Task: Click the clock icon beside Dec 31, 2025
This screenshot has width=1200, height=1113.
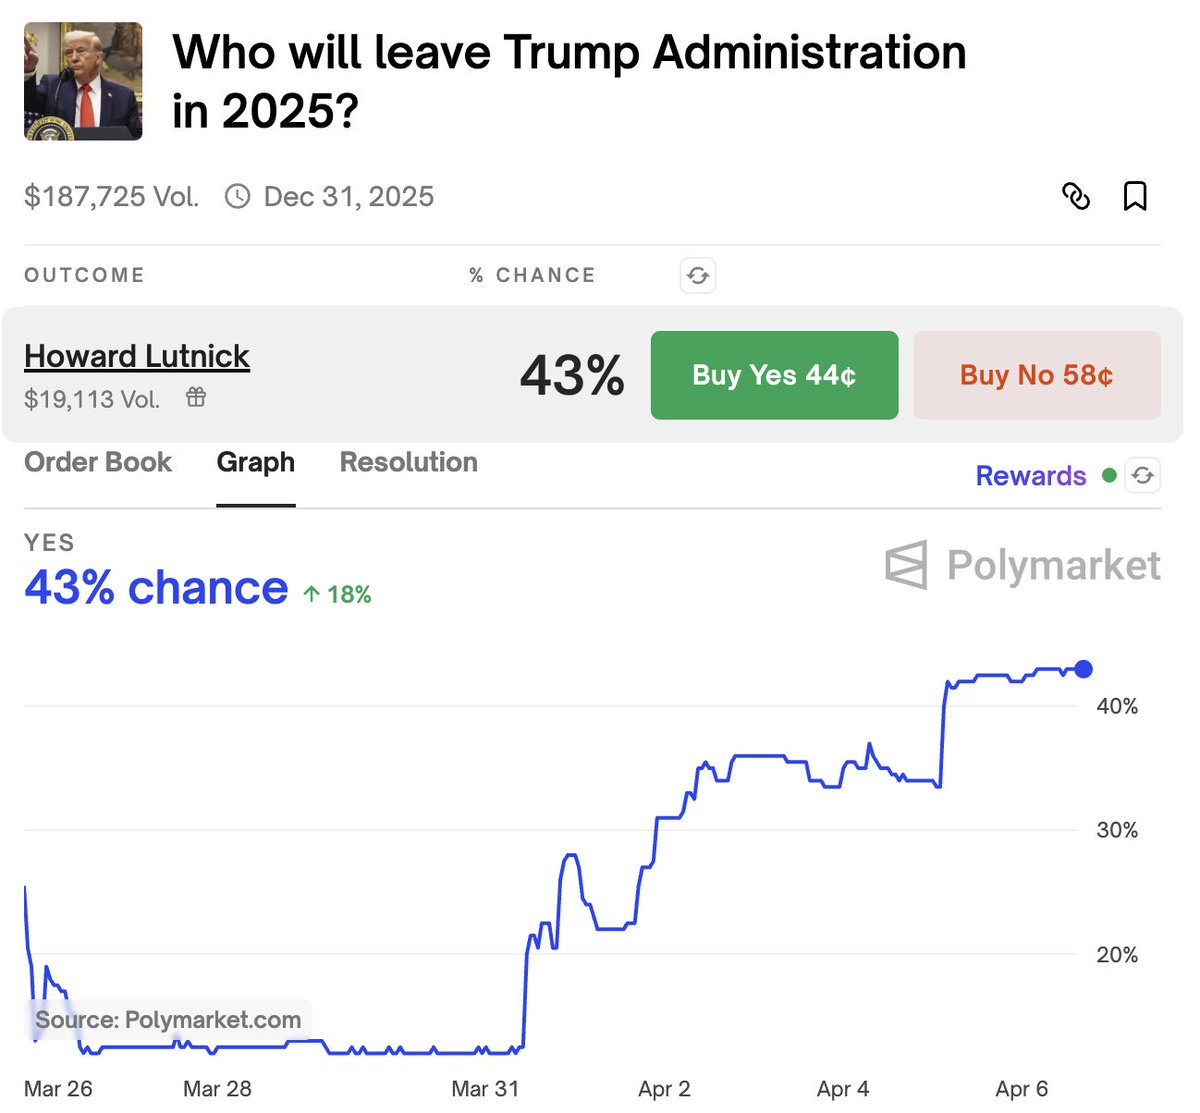Action: (237, 196)
